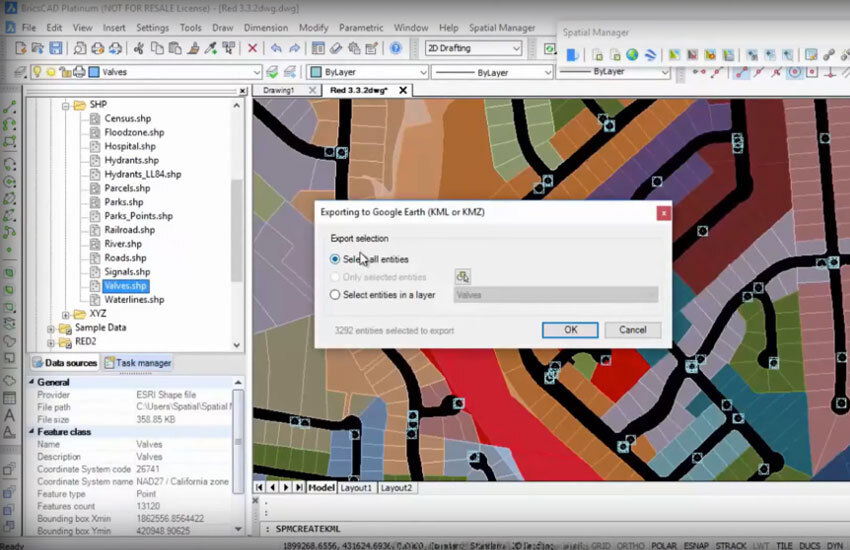Click the Spatial Manager panel icon
The image size is (850, 550).
[x=572, y=55]
